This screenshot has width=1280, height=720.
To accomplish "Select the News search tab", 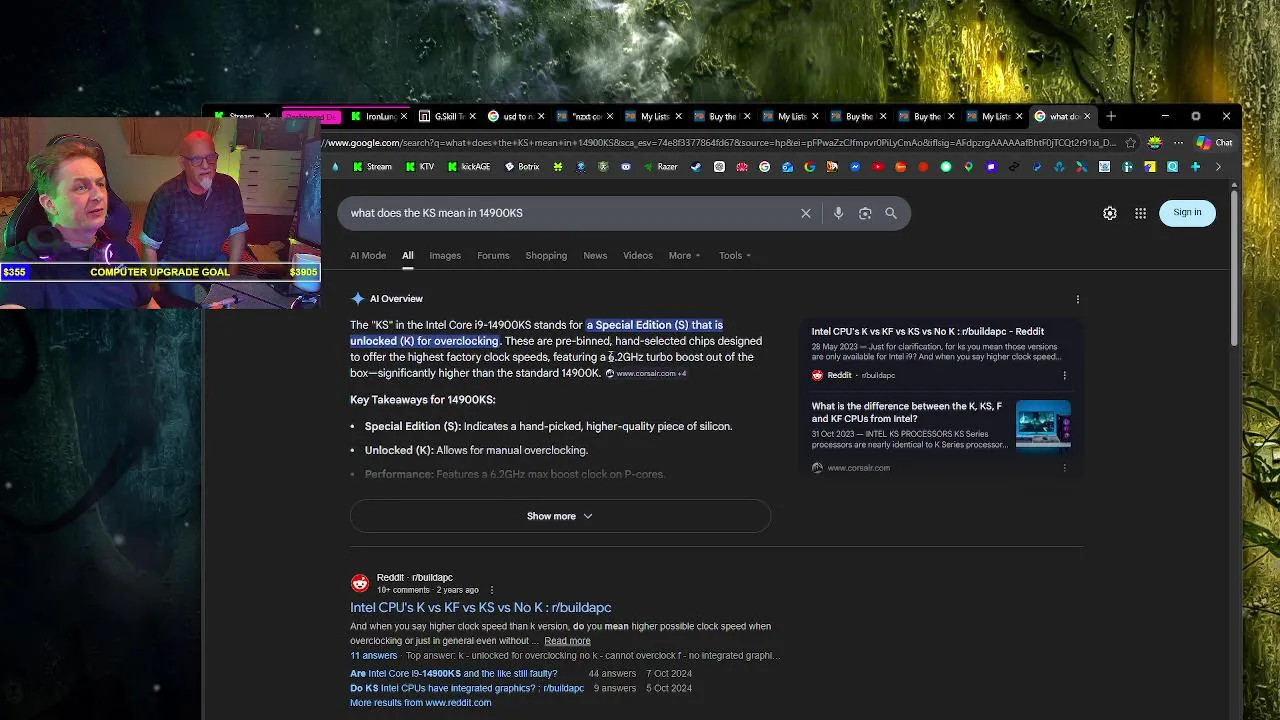I will (x=595, y=256).
